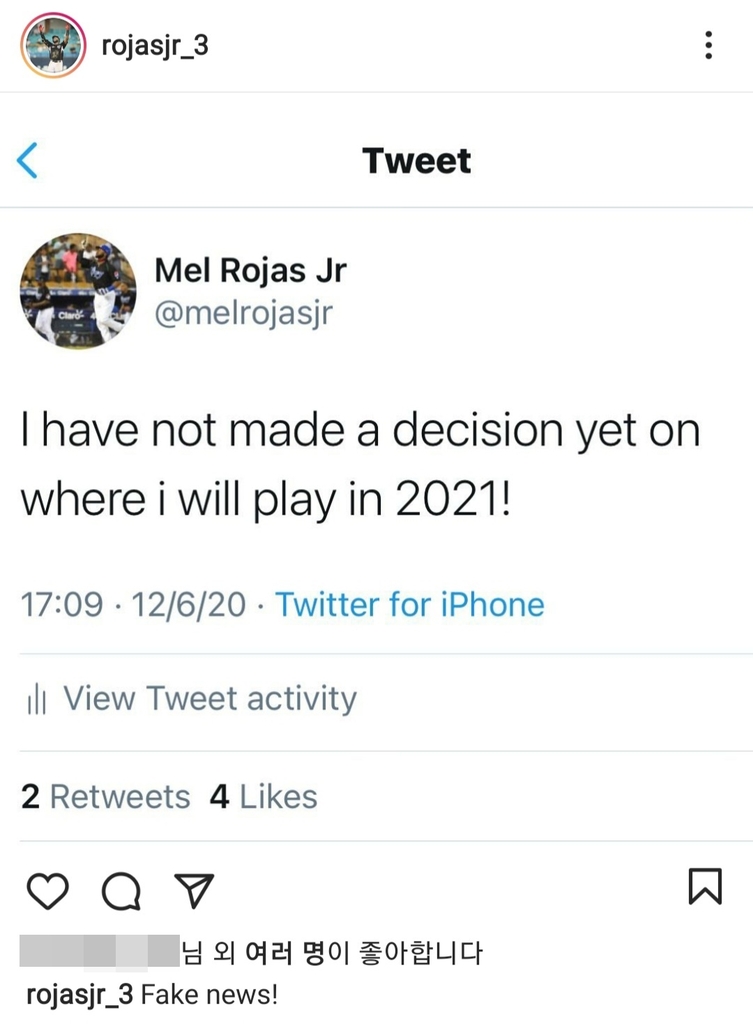Image resolution: width=753 pixels, height=1024 pixels.
Task: Tap rojasjr_3 username in the caption
Action: click(77, 995)
